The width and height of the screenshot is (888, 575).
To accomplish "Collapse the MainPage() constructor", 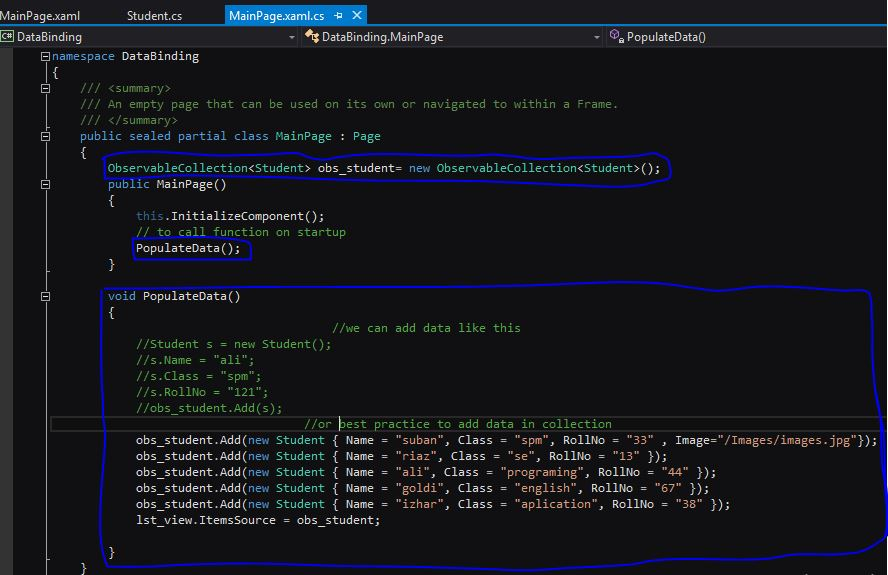I will click(x=45, y=185).
